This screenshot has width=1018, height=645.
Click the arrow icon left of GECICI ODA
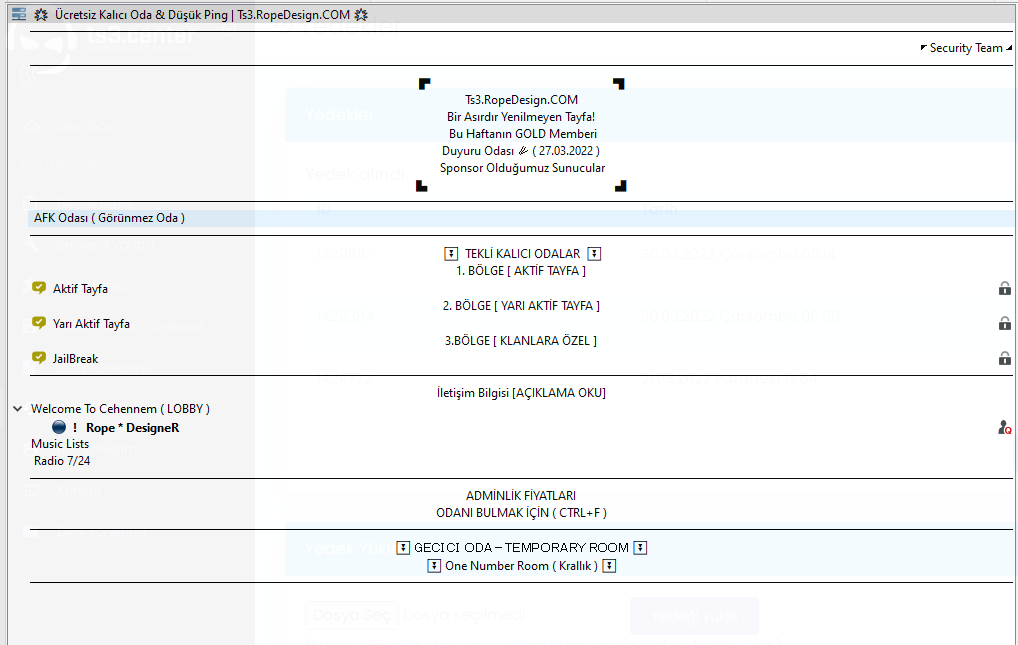pos(403,548)
